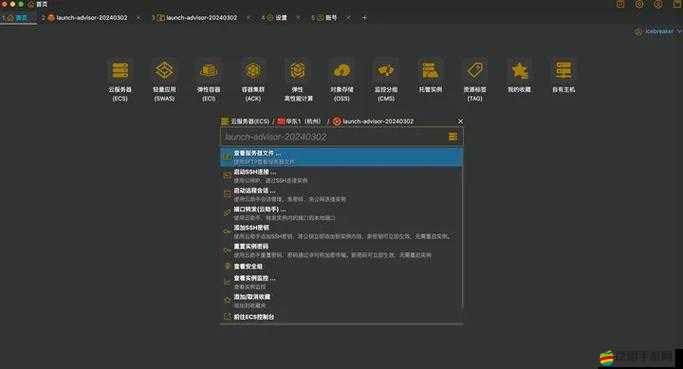Add a new tab with plus button

[364, 18]
